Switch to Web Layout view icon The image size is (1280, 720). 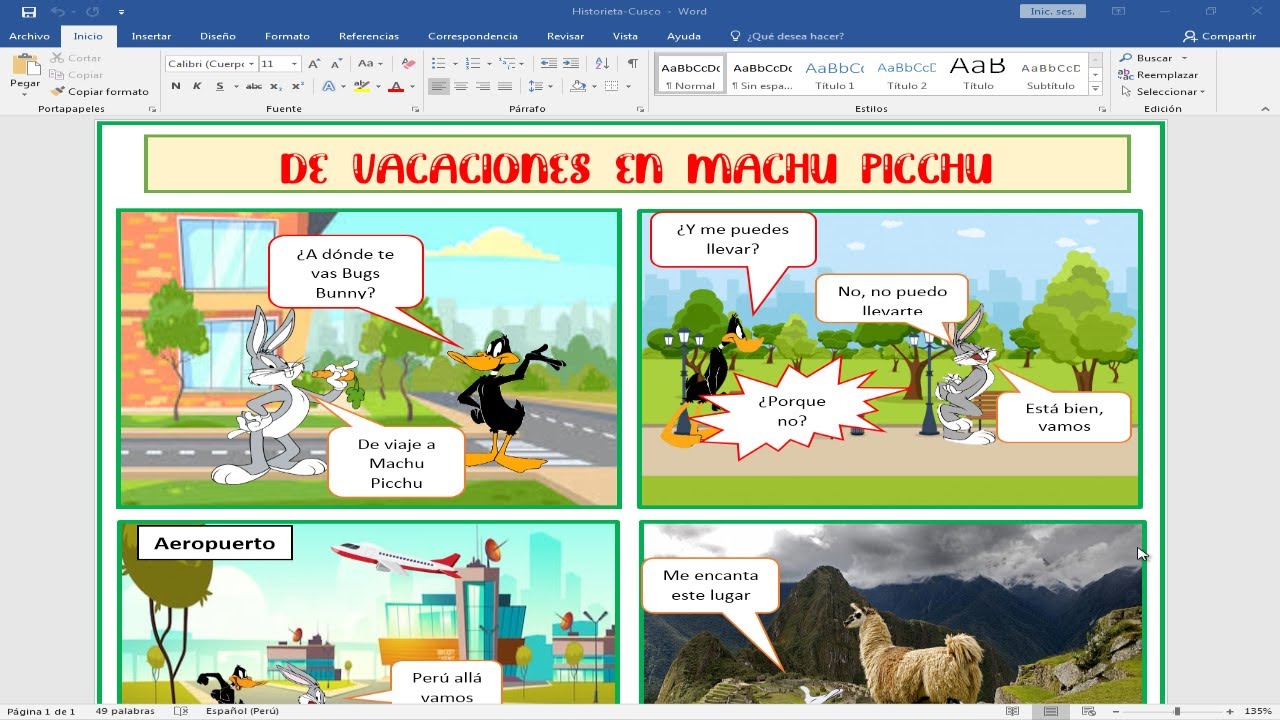click(x=1087, y=711)
